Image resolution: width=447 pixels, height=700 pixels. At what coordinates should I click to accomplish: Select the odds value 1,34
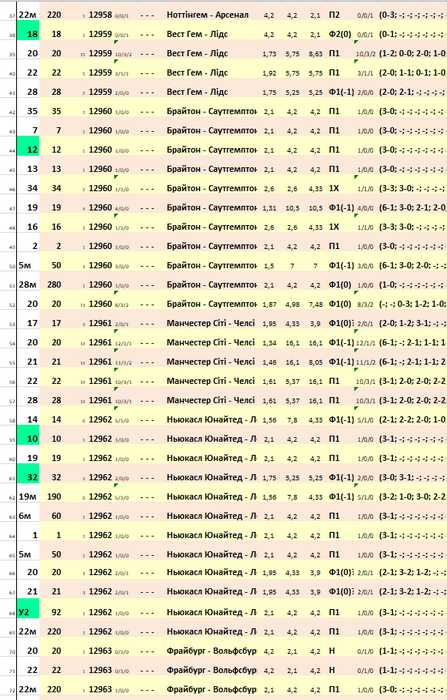point(269,342)
